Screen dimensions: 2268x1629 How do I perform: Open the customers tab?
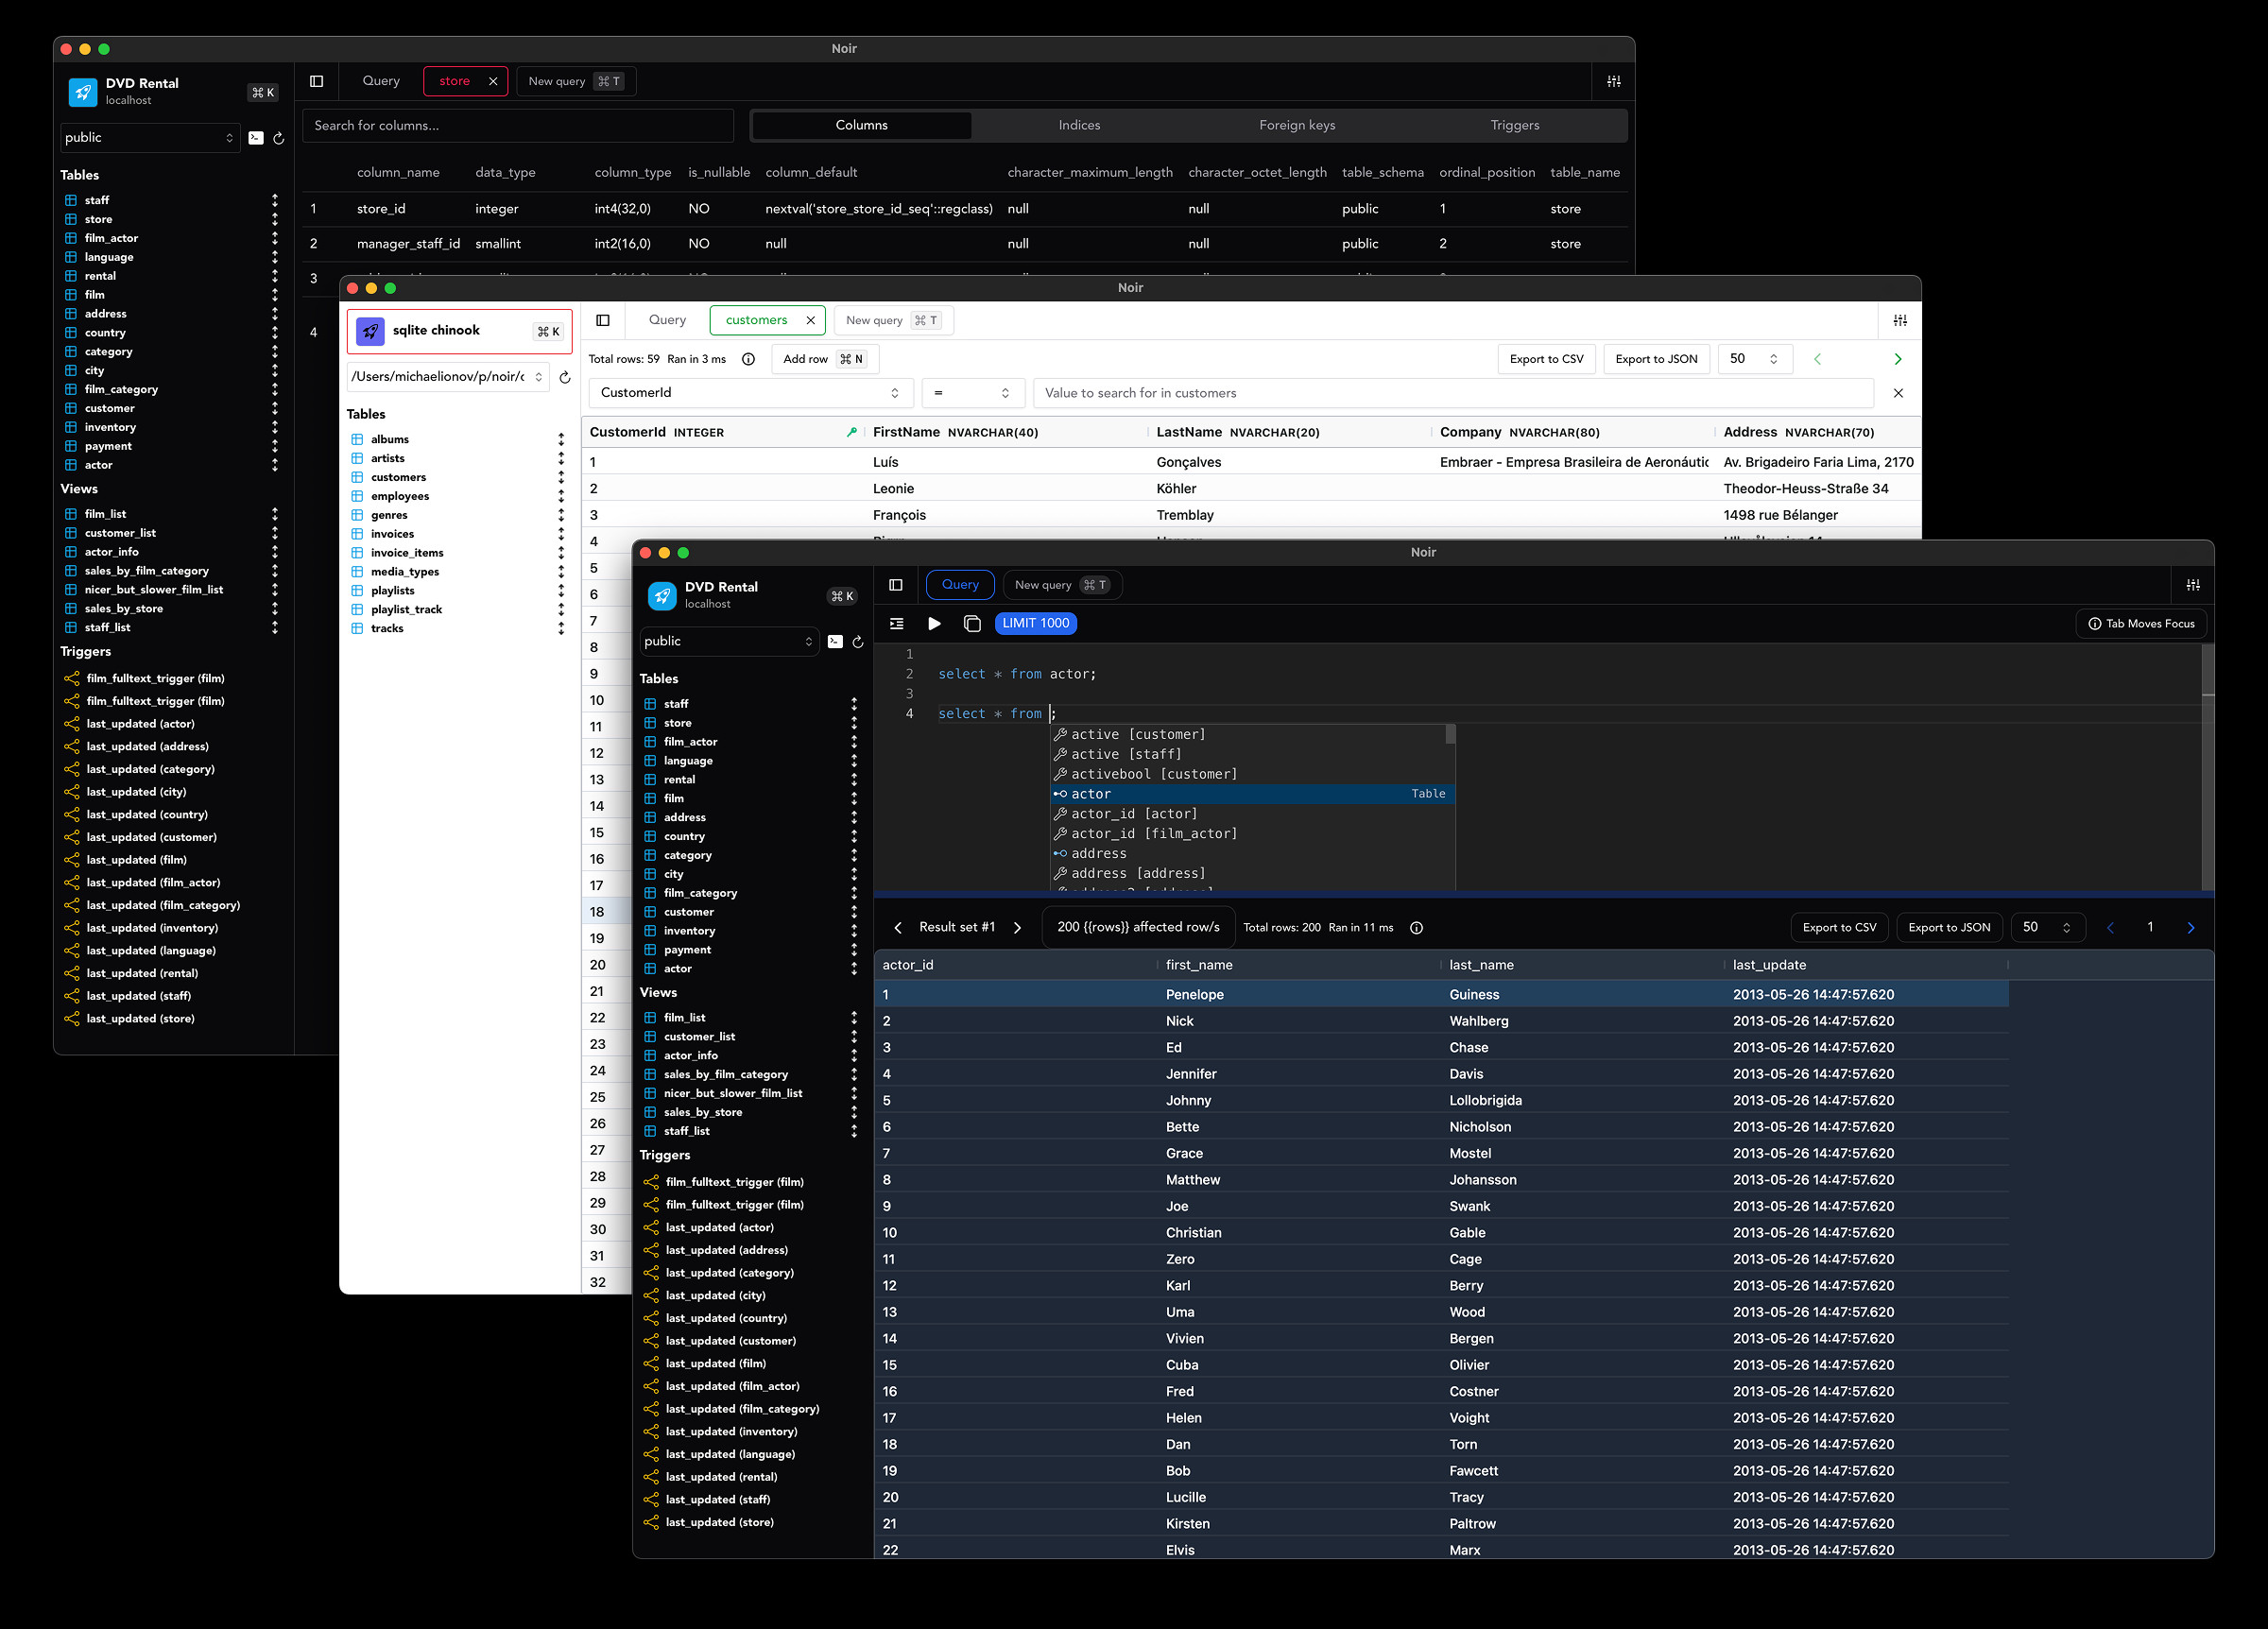pyautogui.click(x=756, y=320)
